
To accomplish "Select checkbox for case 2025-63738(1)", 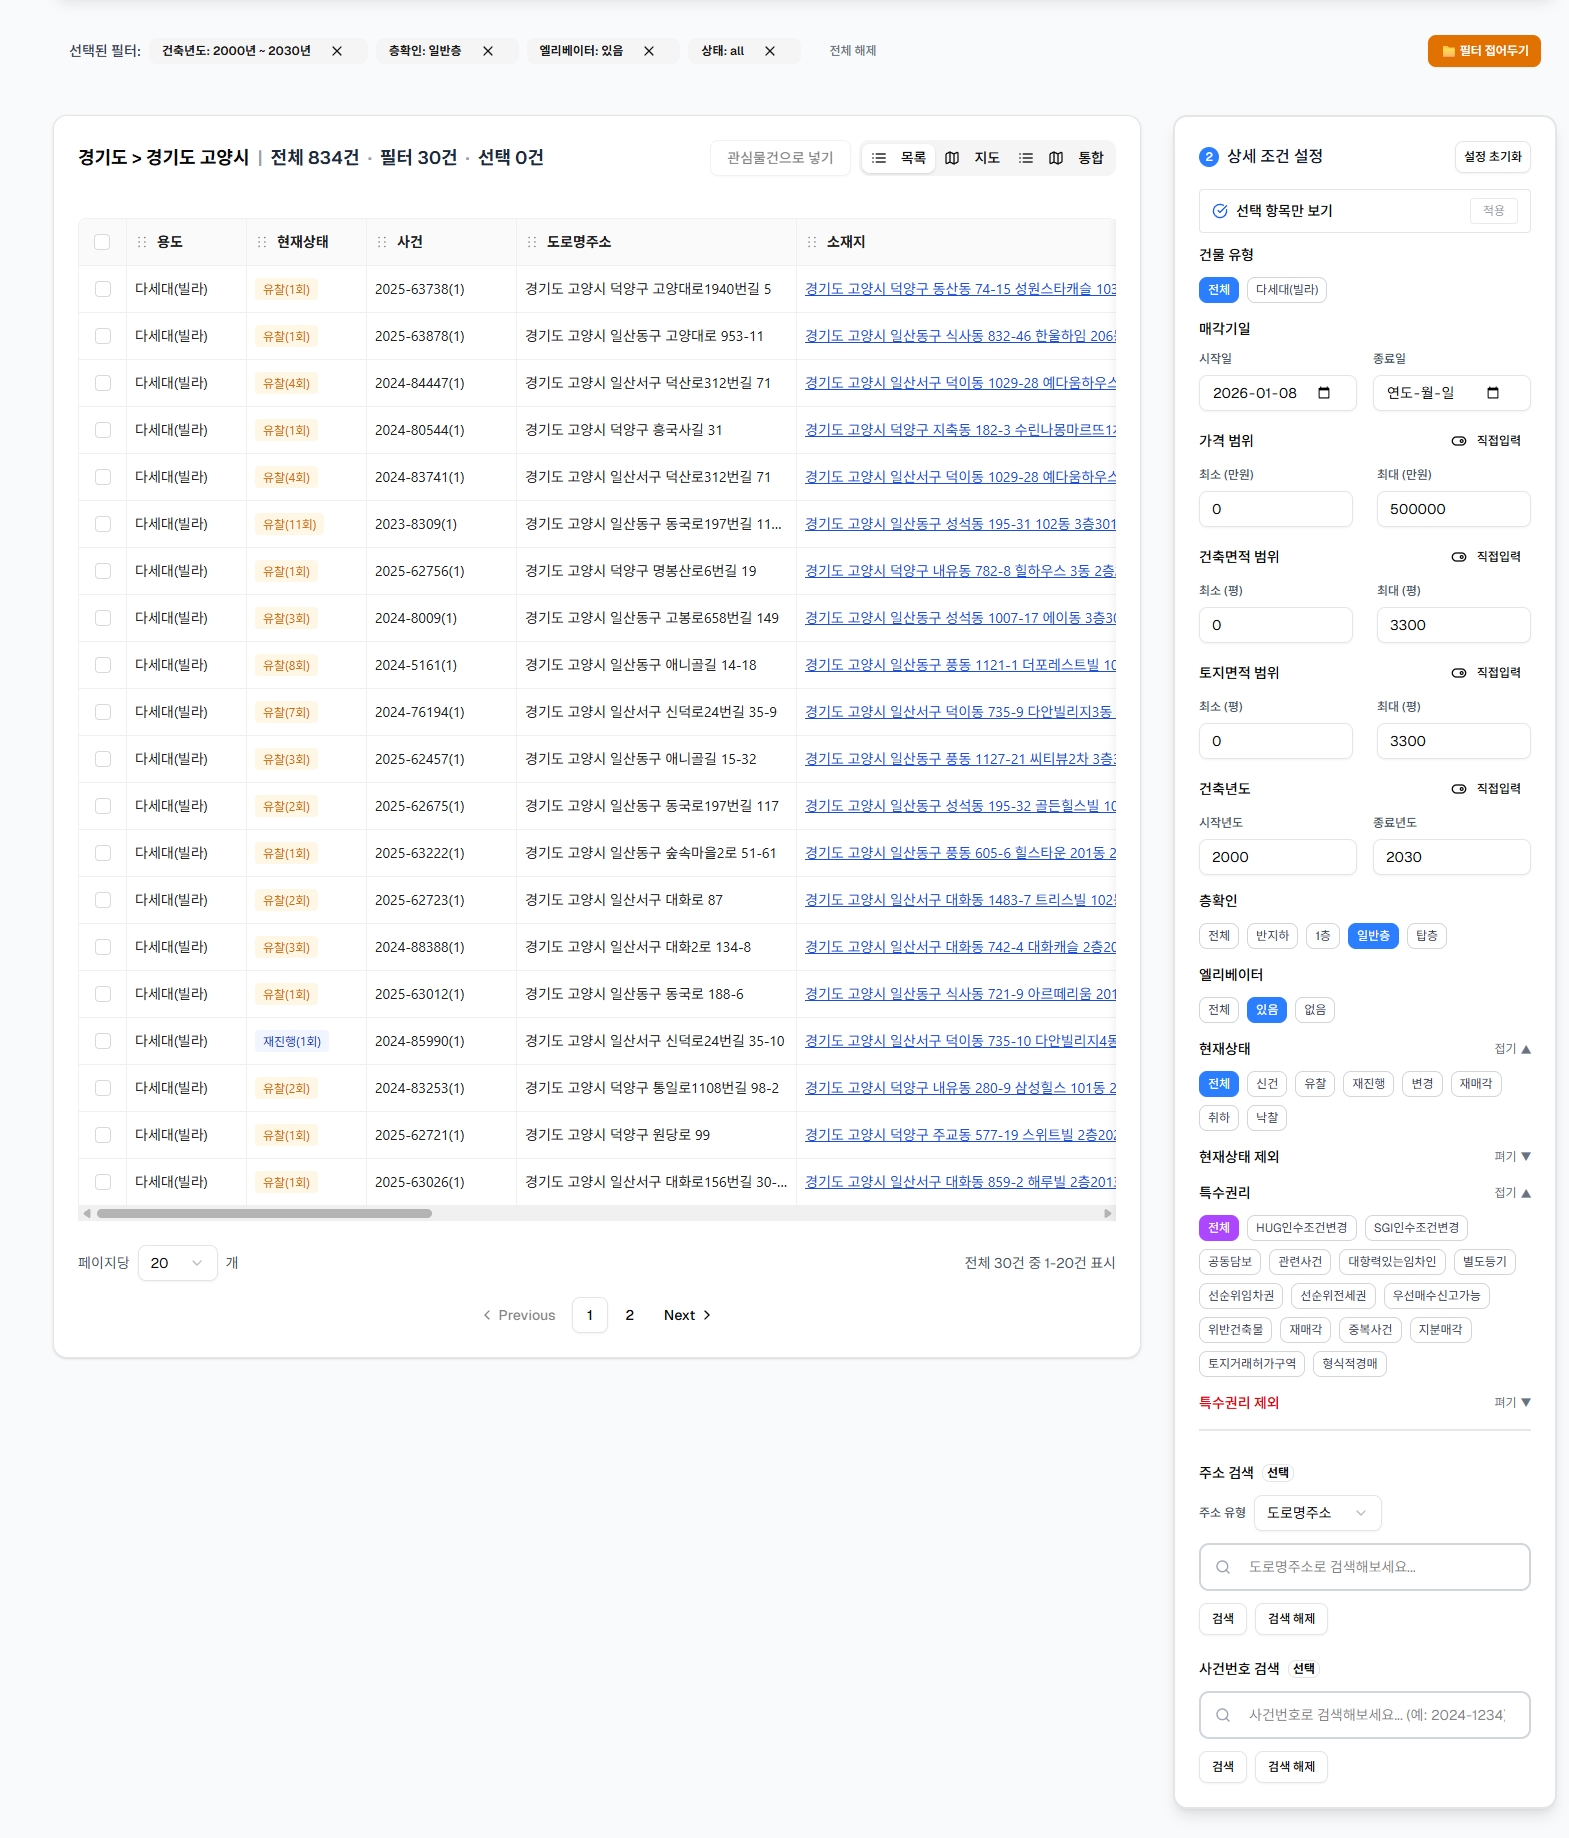I will (x=102, y=289).
